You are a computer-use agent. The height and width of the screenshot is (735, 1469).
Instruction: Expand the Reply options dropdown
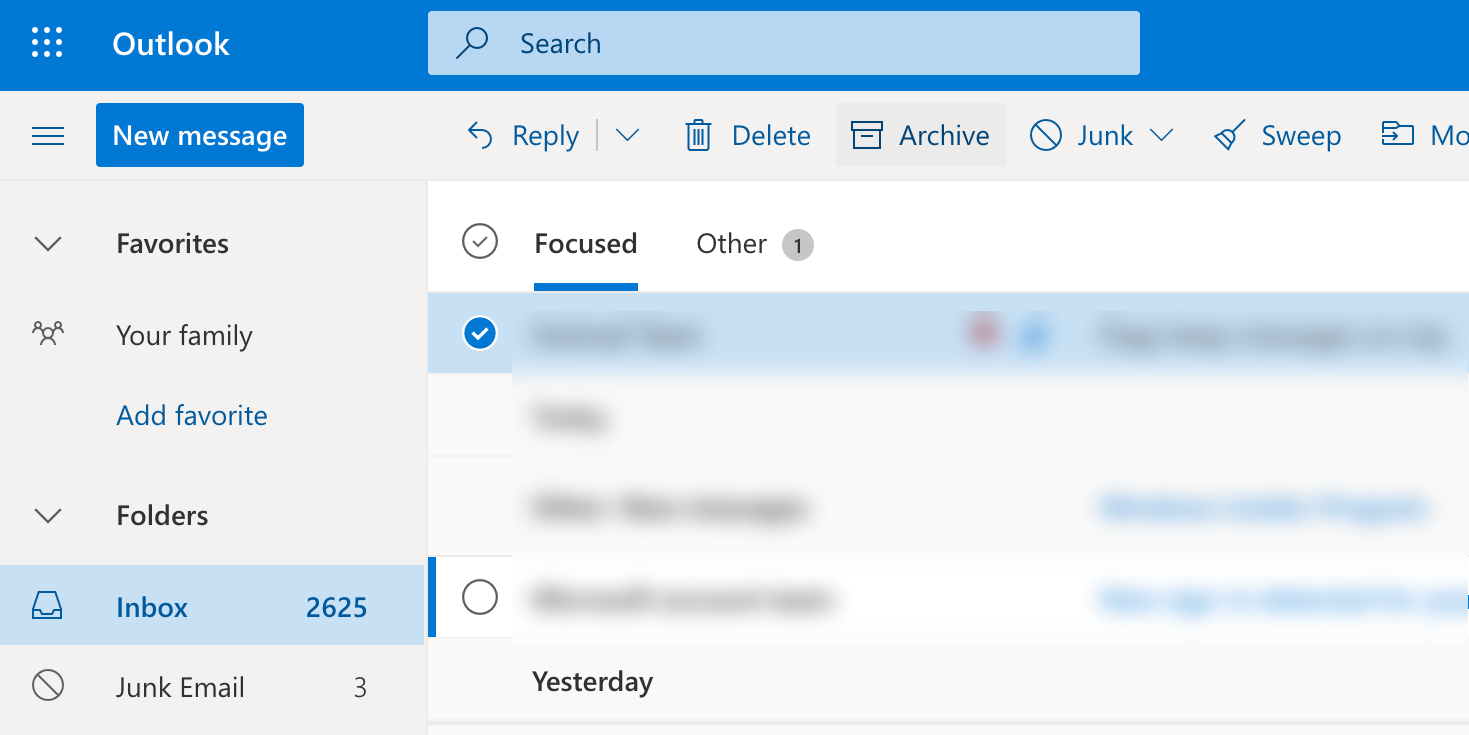[627, 134]
